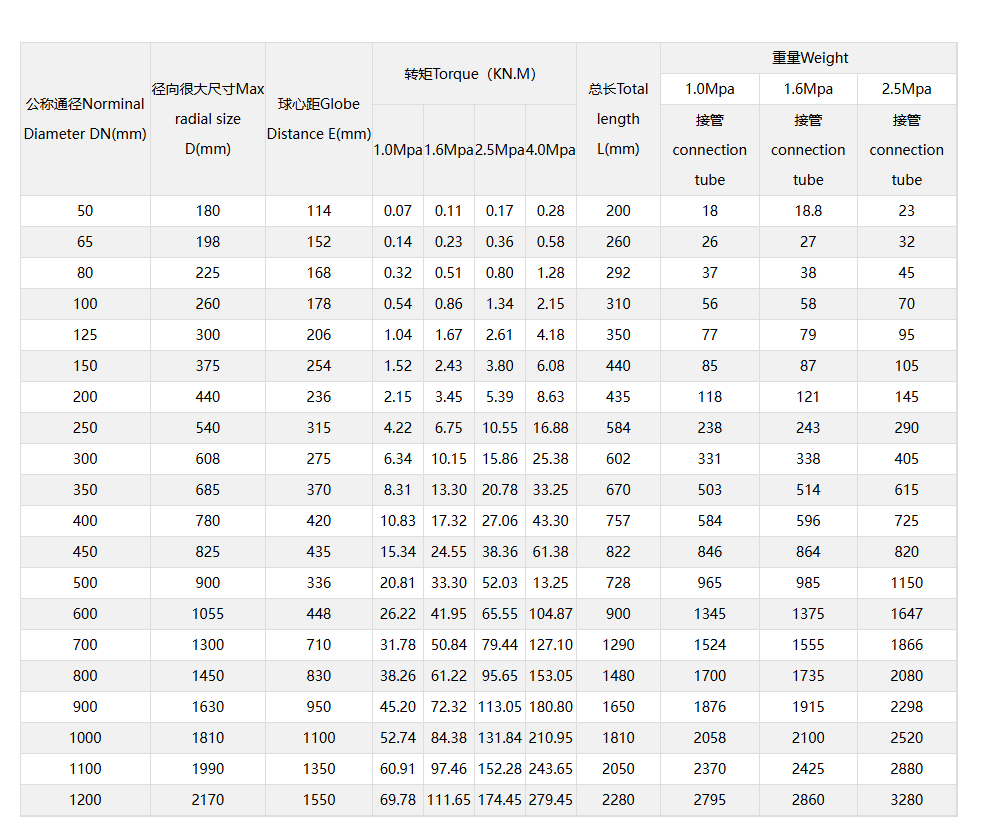Select the 2.5Mpa header under Weight

coord(906,89)
